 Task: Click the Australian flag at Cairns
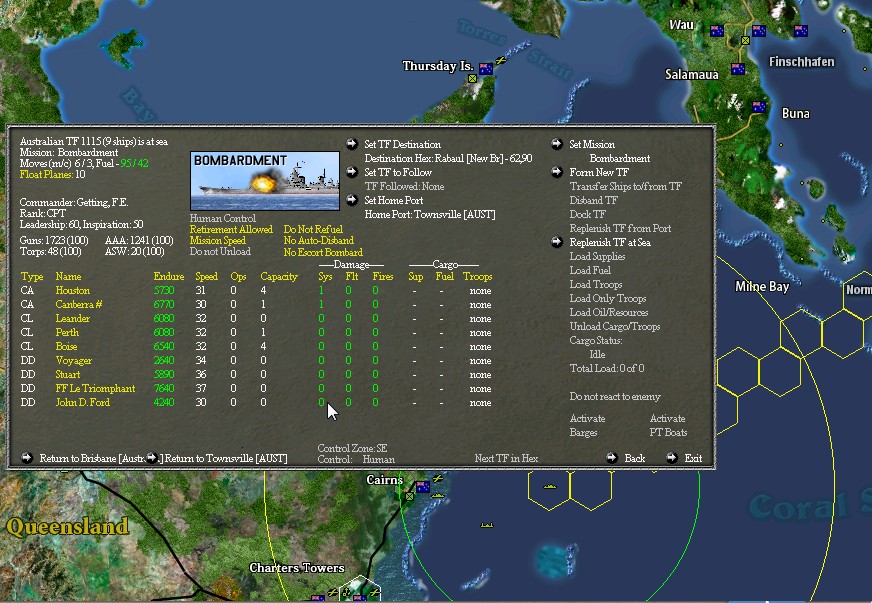tap(423, 487)
